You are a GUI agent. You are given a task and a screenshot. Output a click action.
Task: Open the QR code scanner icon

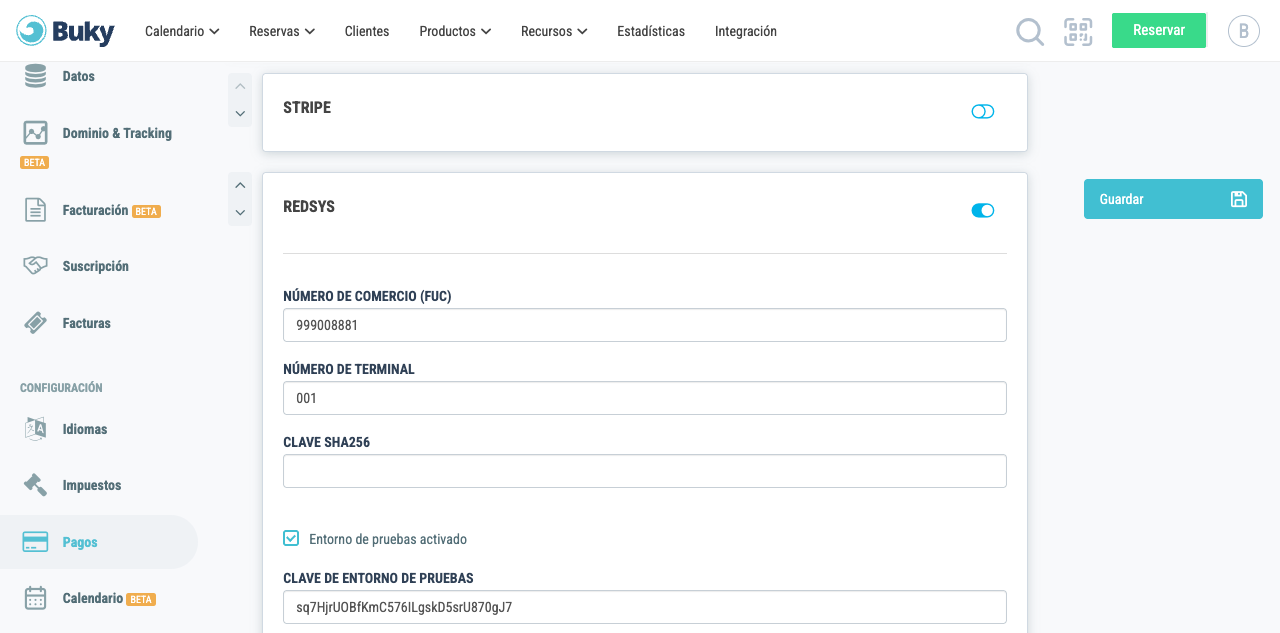[1078, 31]
